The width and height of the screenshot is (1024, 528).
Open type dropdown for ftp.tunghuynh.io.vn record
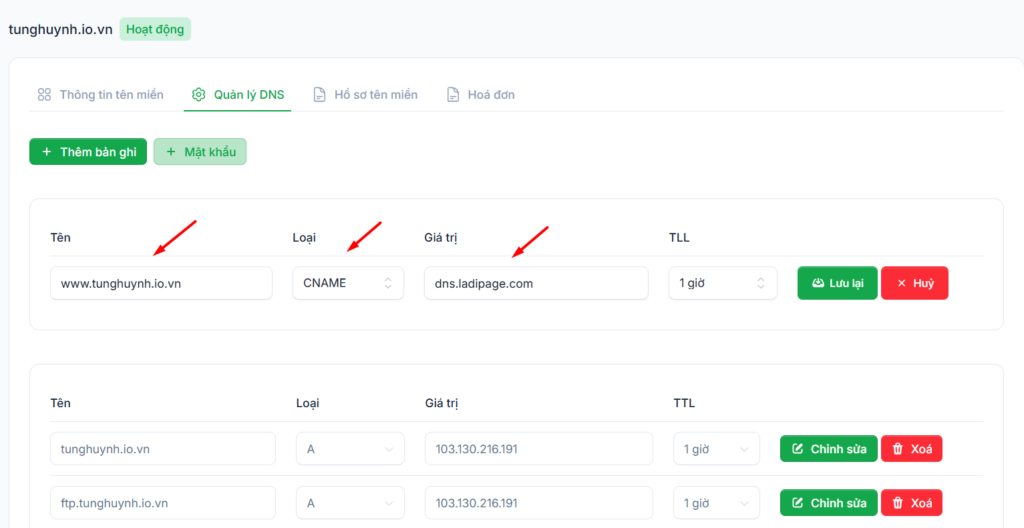click(350, 503)
